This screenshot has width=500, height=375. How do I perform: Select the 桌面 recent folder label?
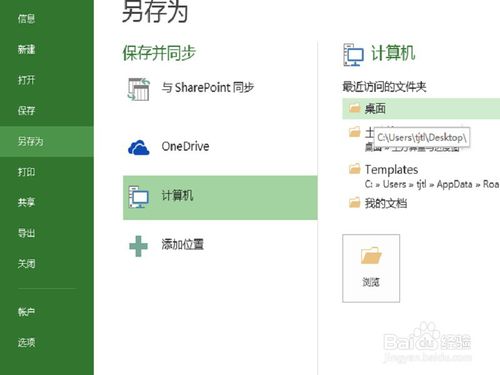375,109
